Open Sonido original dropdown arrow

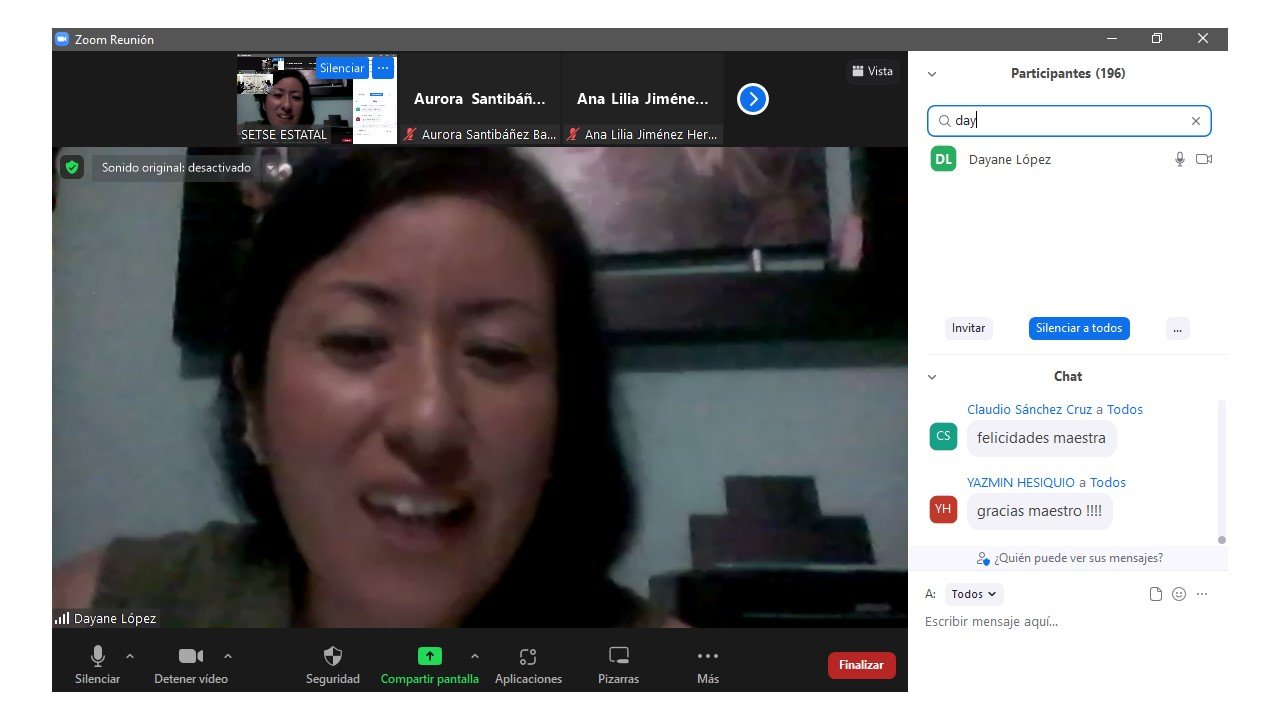(269, 168)
